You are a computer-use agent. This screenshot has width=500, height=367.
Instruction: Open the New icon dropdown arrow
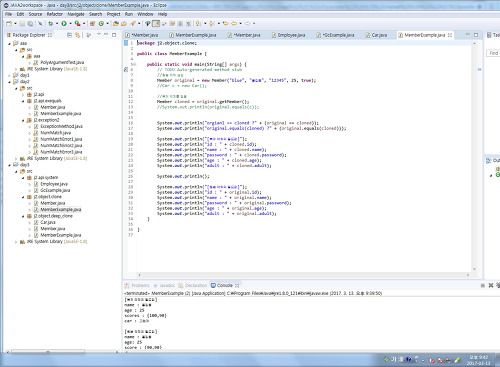(x=15, y=23)
